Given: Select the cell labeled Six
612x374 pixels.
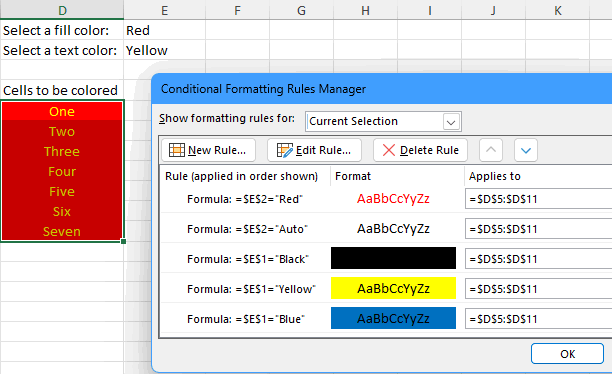Looking at the screenshot, I should pyautogui.click(x=62, y=211).
